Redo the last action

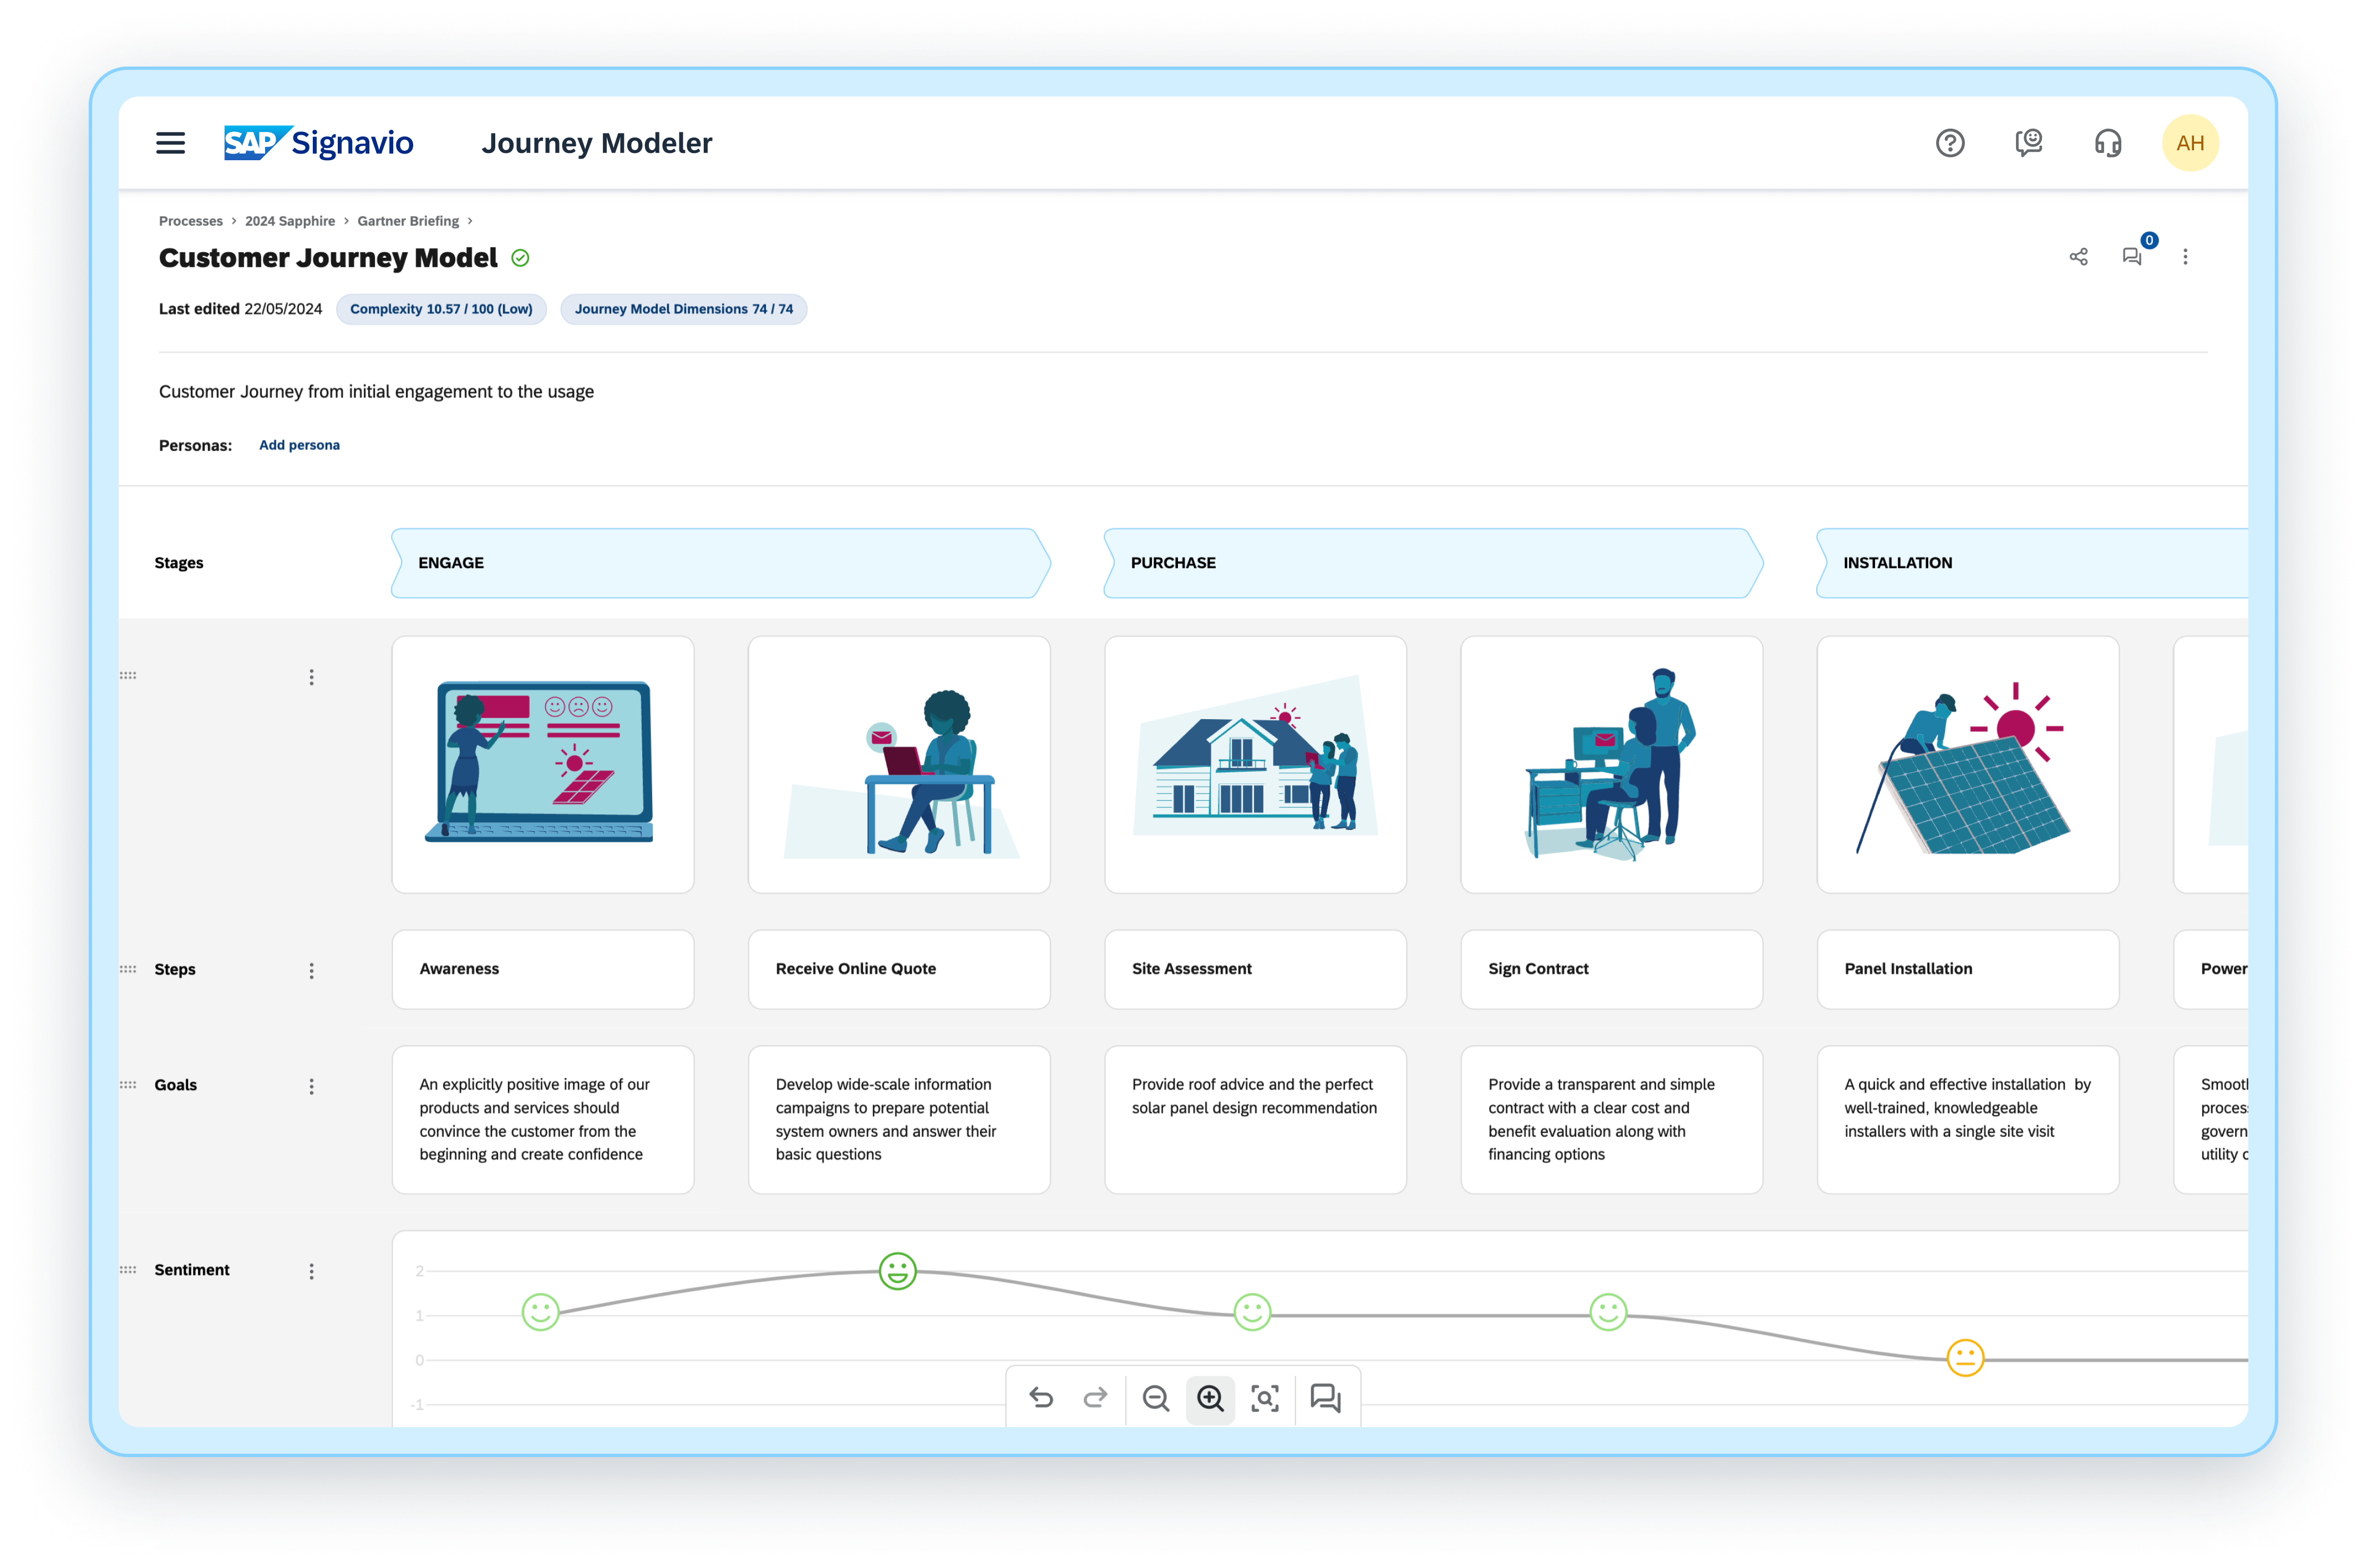coord(1095,1398)
